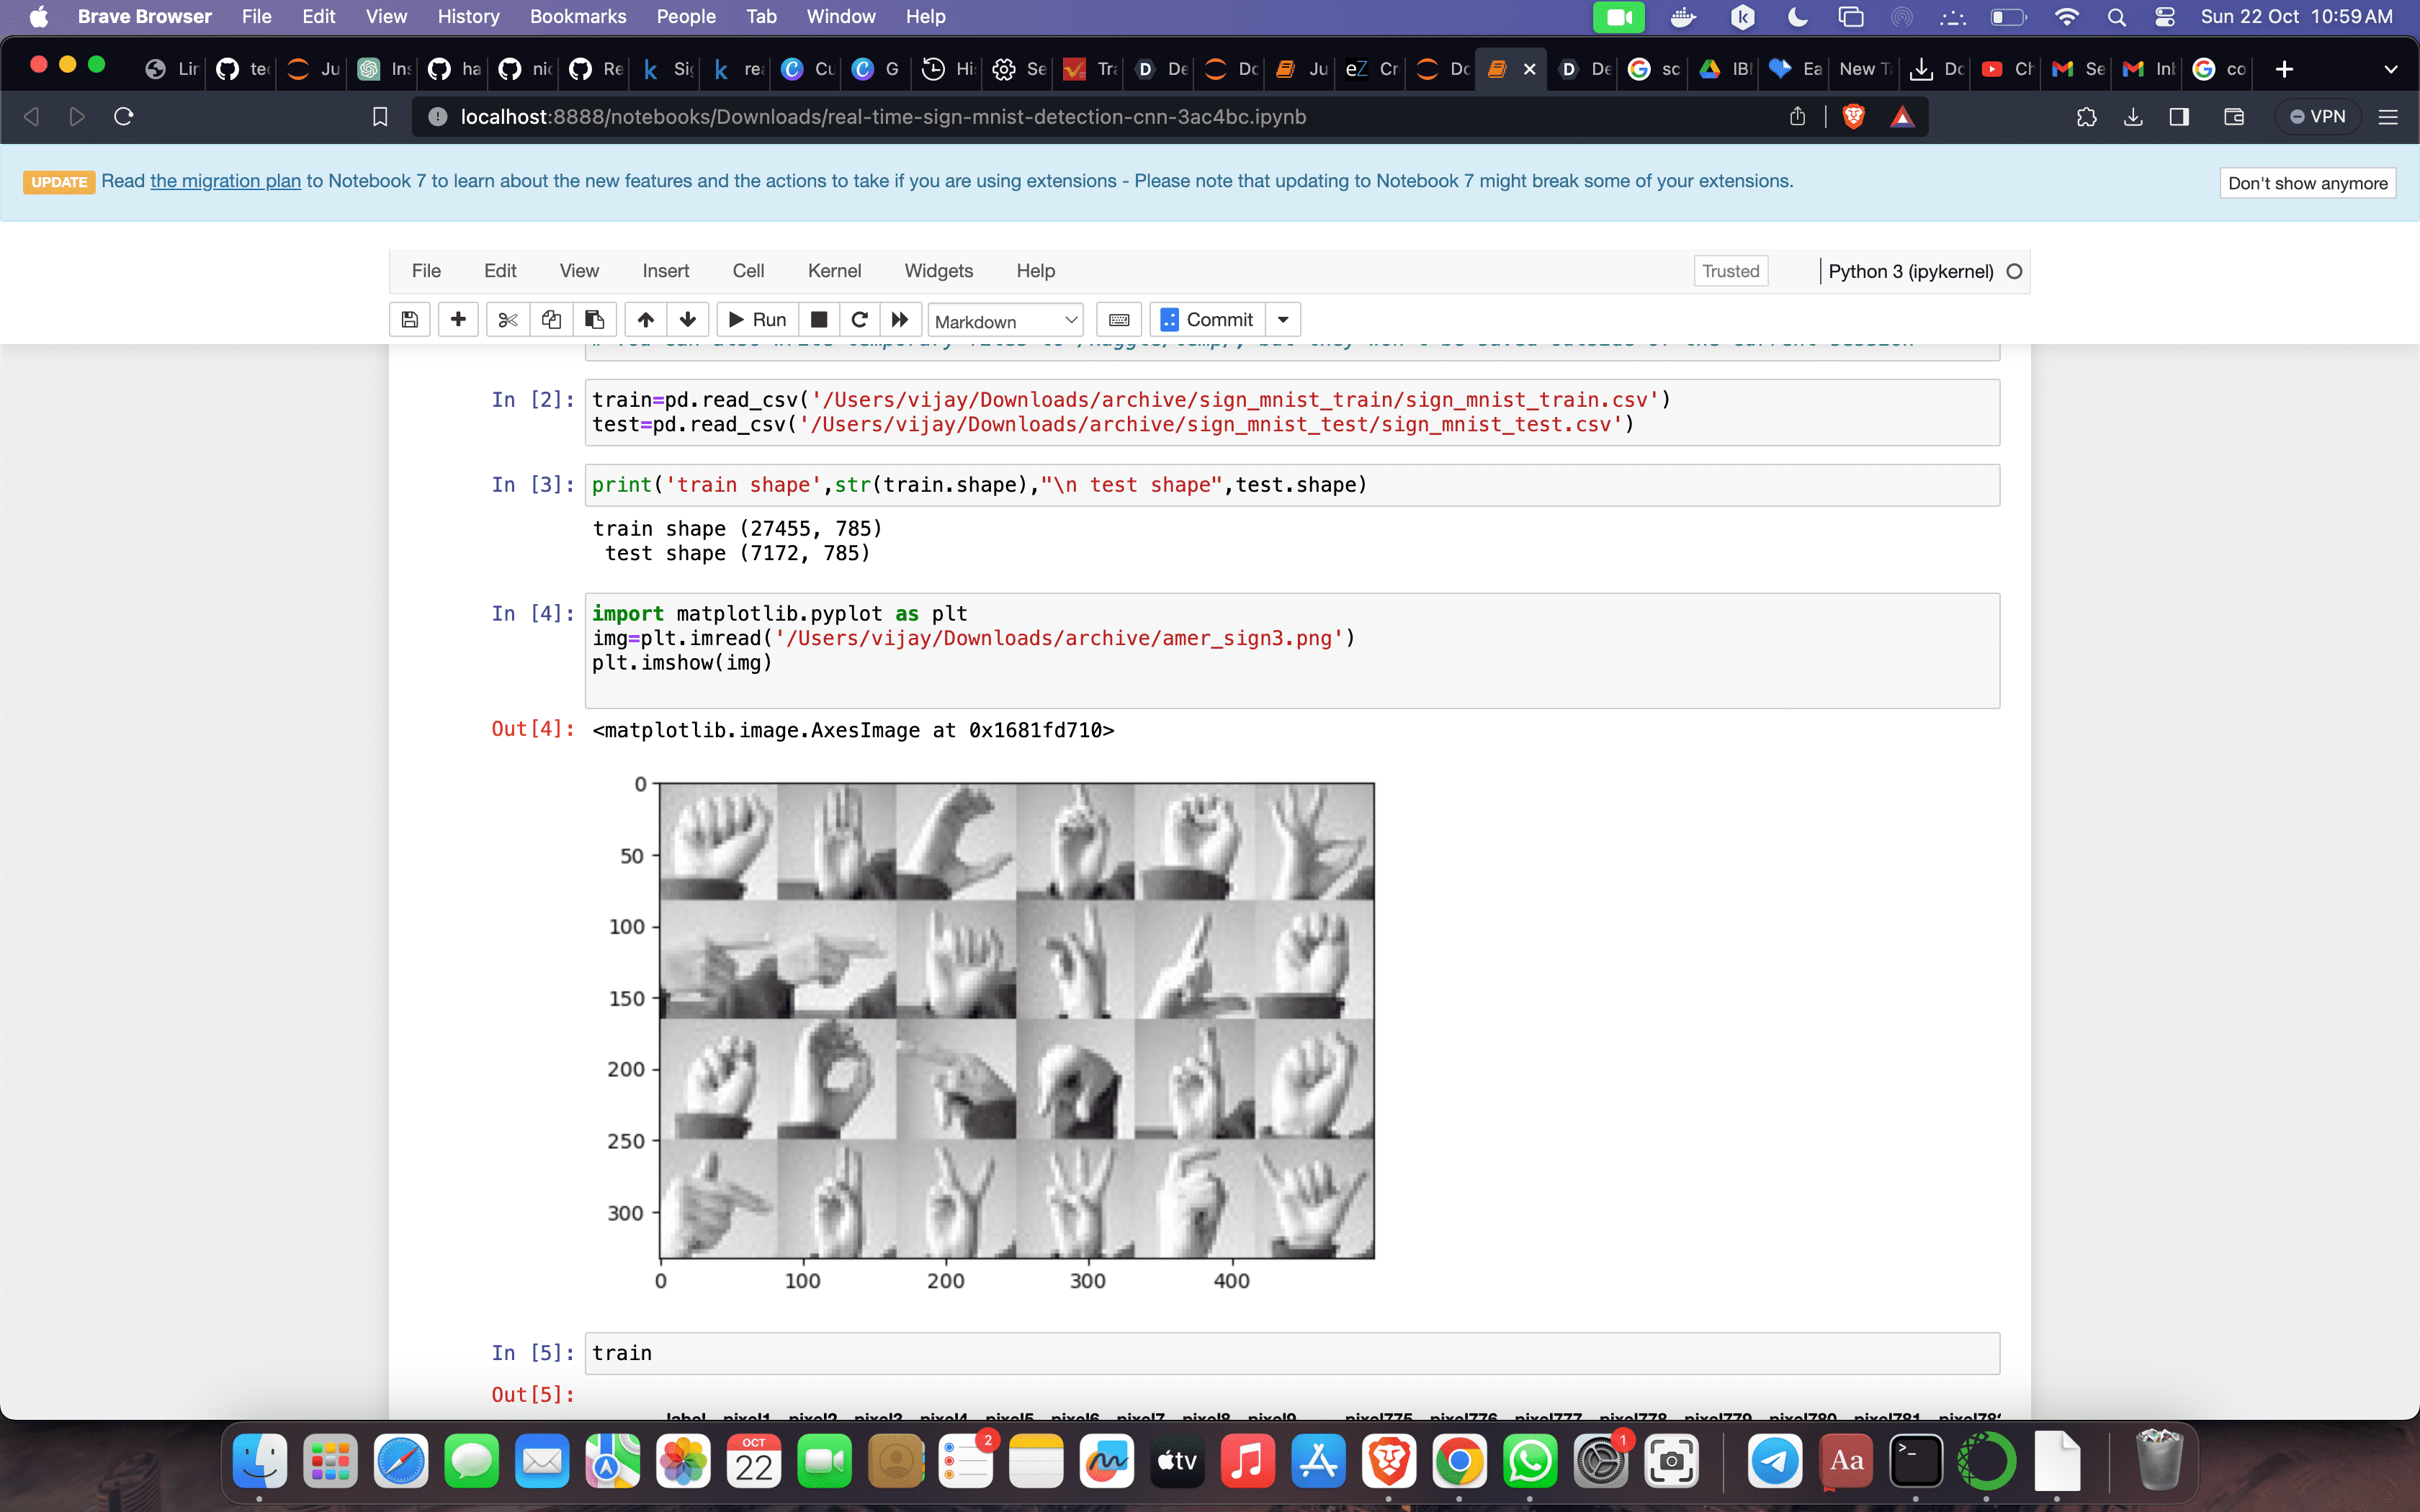Screen dimensions: 2420x1512
Task: Bookmark this page icon in address bar
Action: [380, 117]
